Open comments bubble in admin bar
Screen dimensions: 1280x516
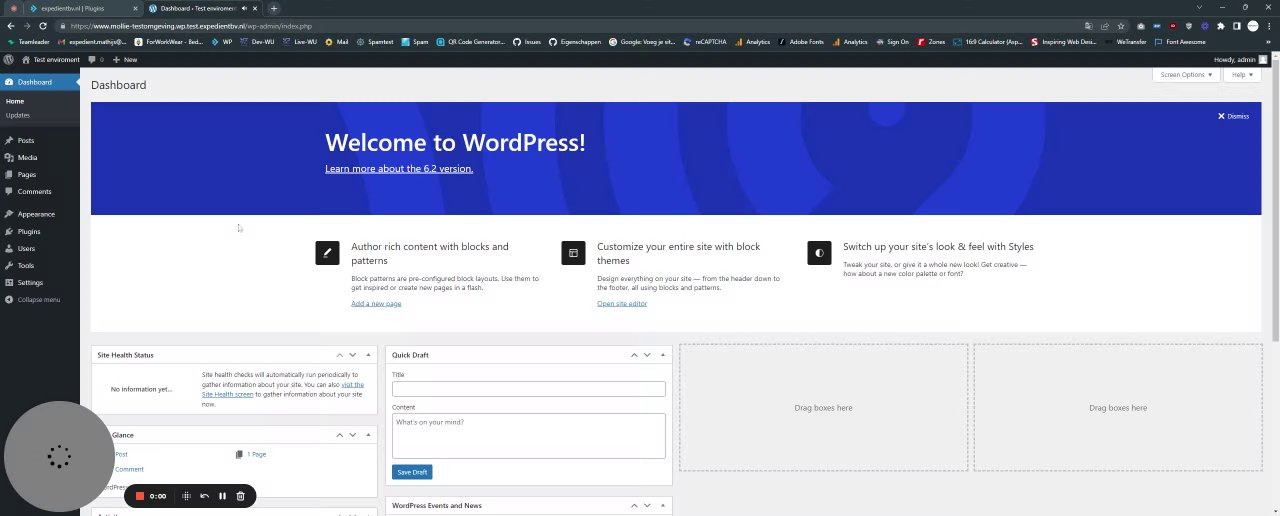(x=95, y=60)
